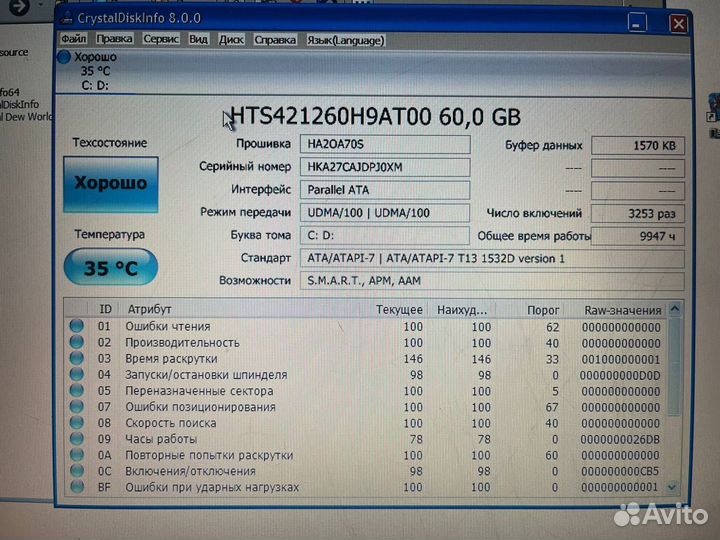This screenshot has height=540, width=720.
Task: Select the Часы работы attribute text
Action: [161, 439]
